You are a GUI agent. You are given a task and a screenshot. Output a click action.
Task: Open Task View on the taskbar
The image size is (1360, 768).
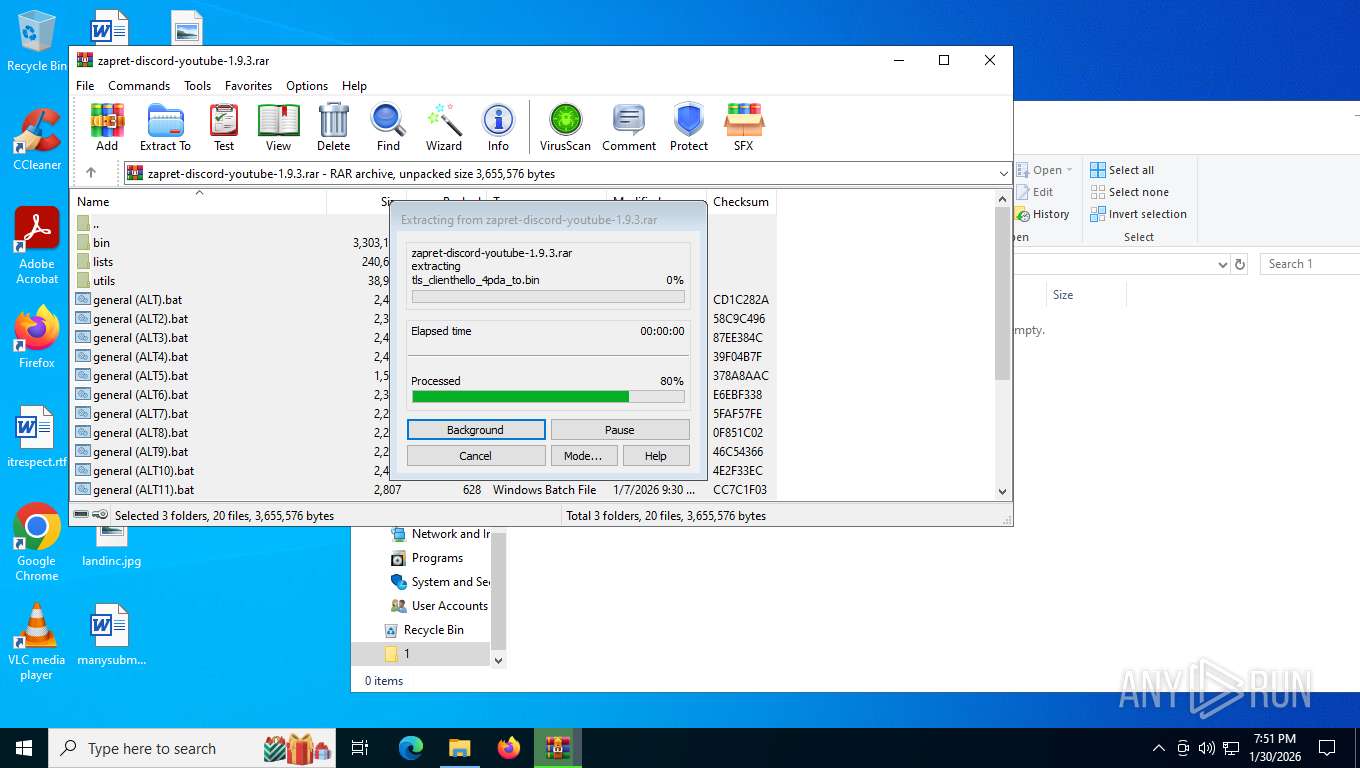(x=360, y=747)
